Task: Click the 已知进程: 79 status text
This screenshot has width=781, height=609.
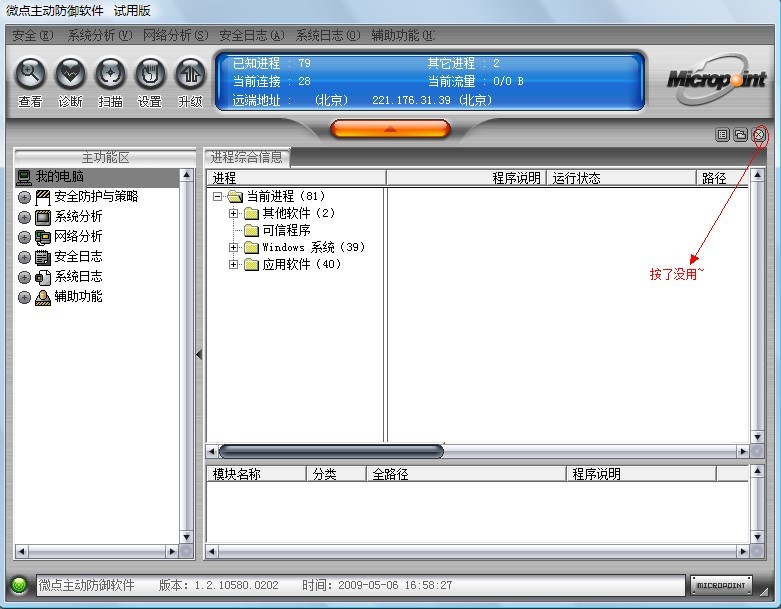Action: click(272, 63)
